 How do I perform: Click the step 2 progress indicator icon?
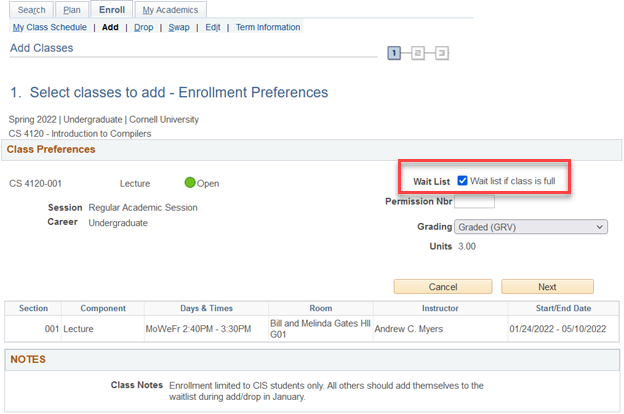tap(418, 52)
